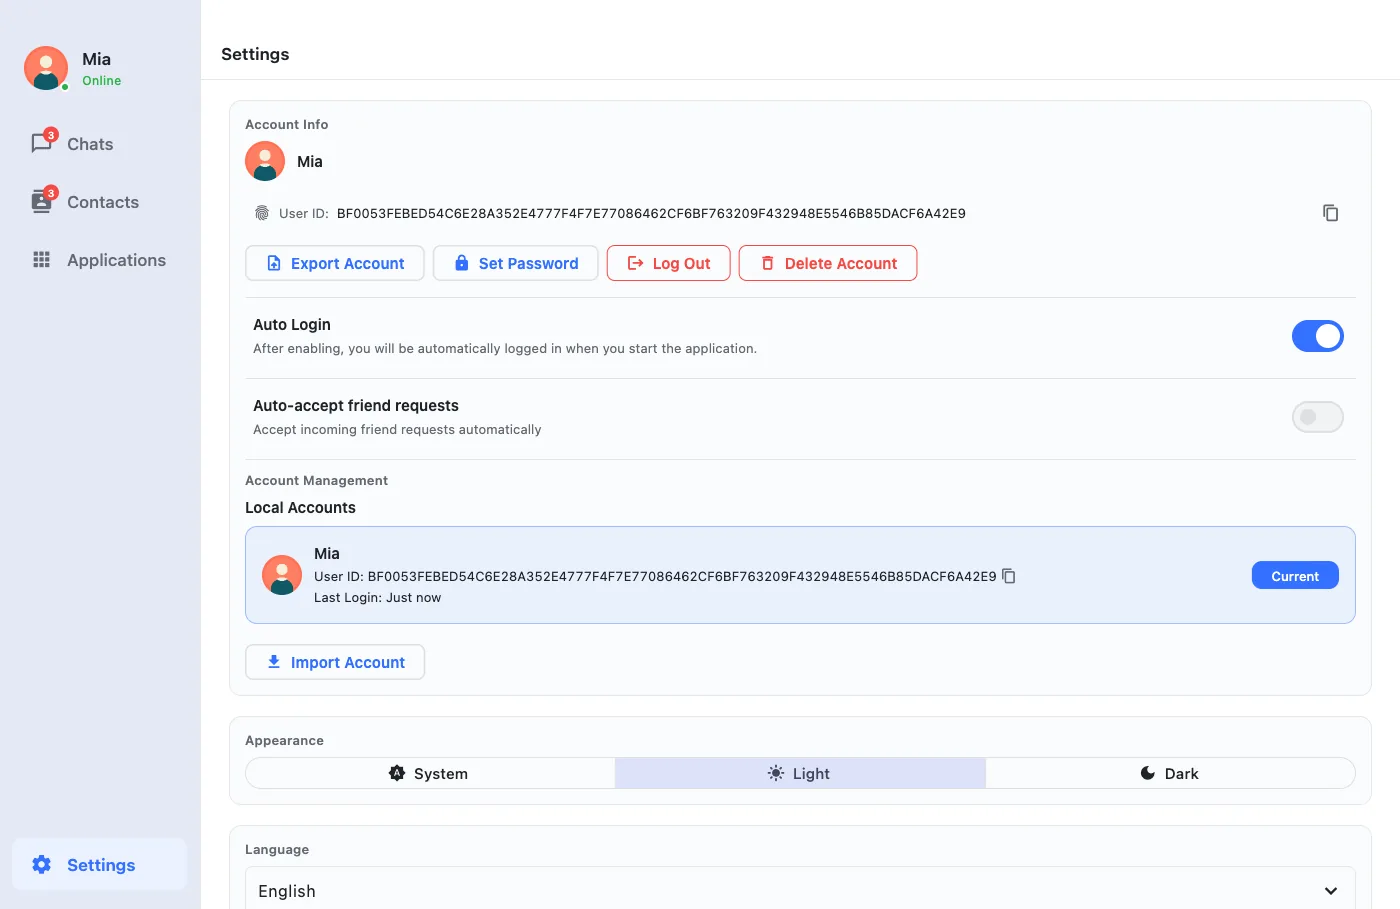1400x909 pixels.
Task: Copy User ID in Local Accounts row
Action: (x=1009, y=576)
